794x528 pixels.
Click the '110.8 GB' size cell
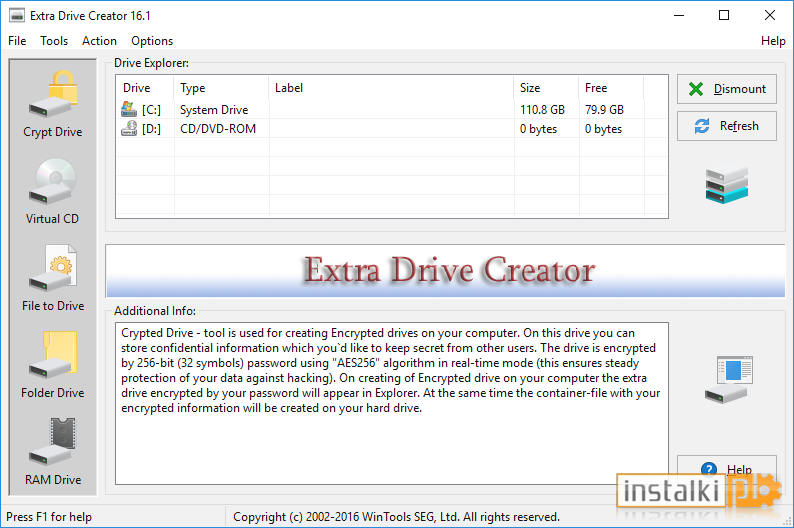click(542, 110)
